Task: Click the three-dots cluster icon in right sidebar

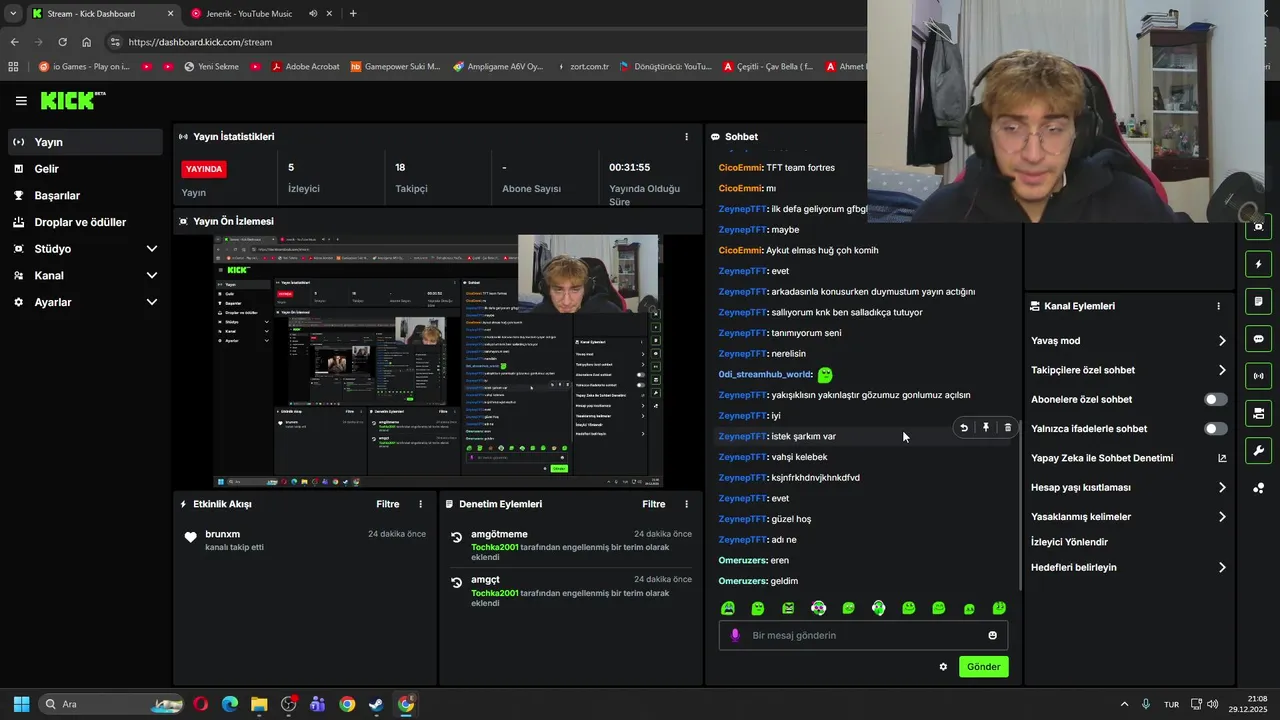Action: 1258,488
